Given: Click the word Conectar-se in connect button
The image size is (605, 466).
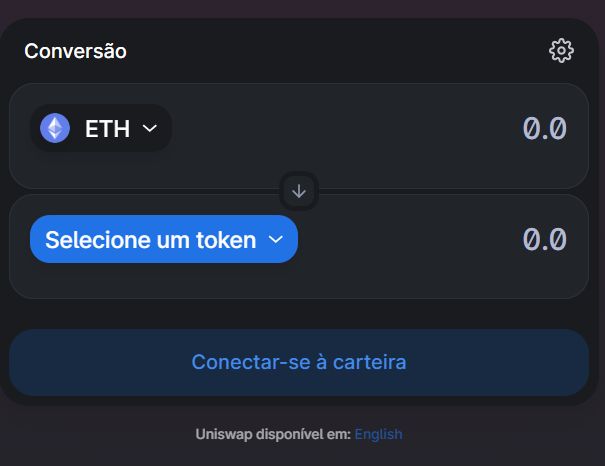Looking at the screenshot, I should tap(251, 362).
